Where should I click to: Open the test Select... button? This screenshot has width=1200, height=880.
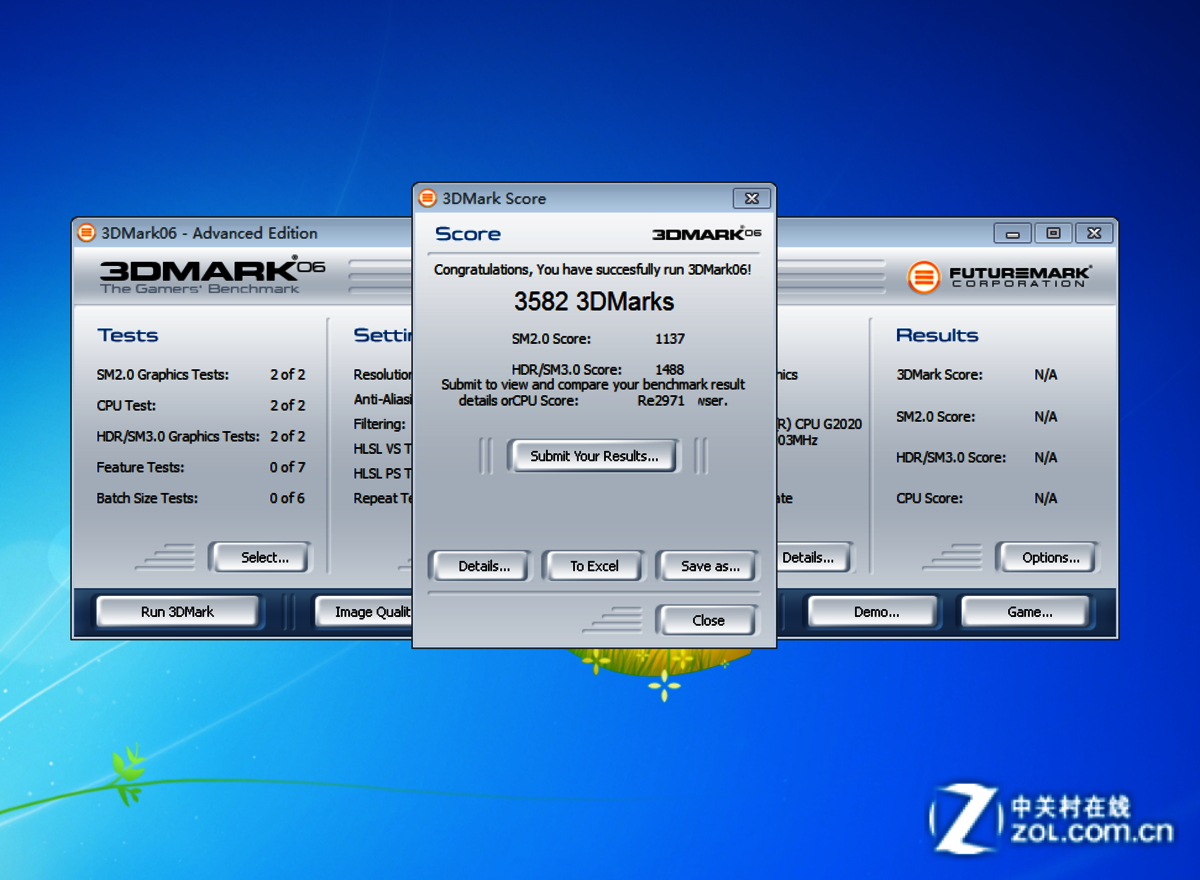pos(264,558)
